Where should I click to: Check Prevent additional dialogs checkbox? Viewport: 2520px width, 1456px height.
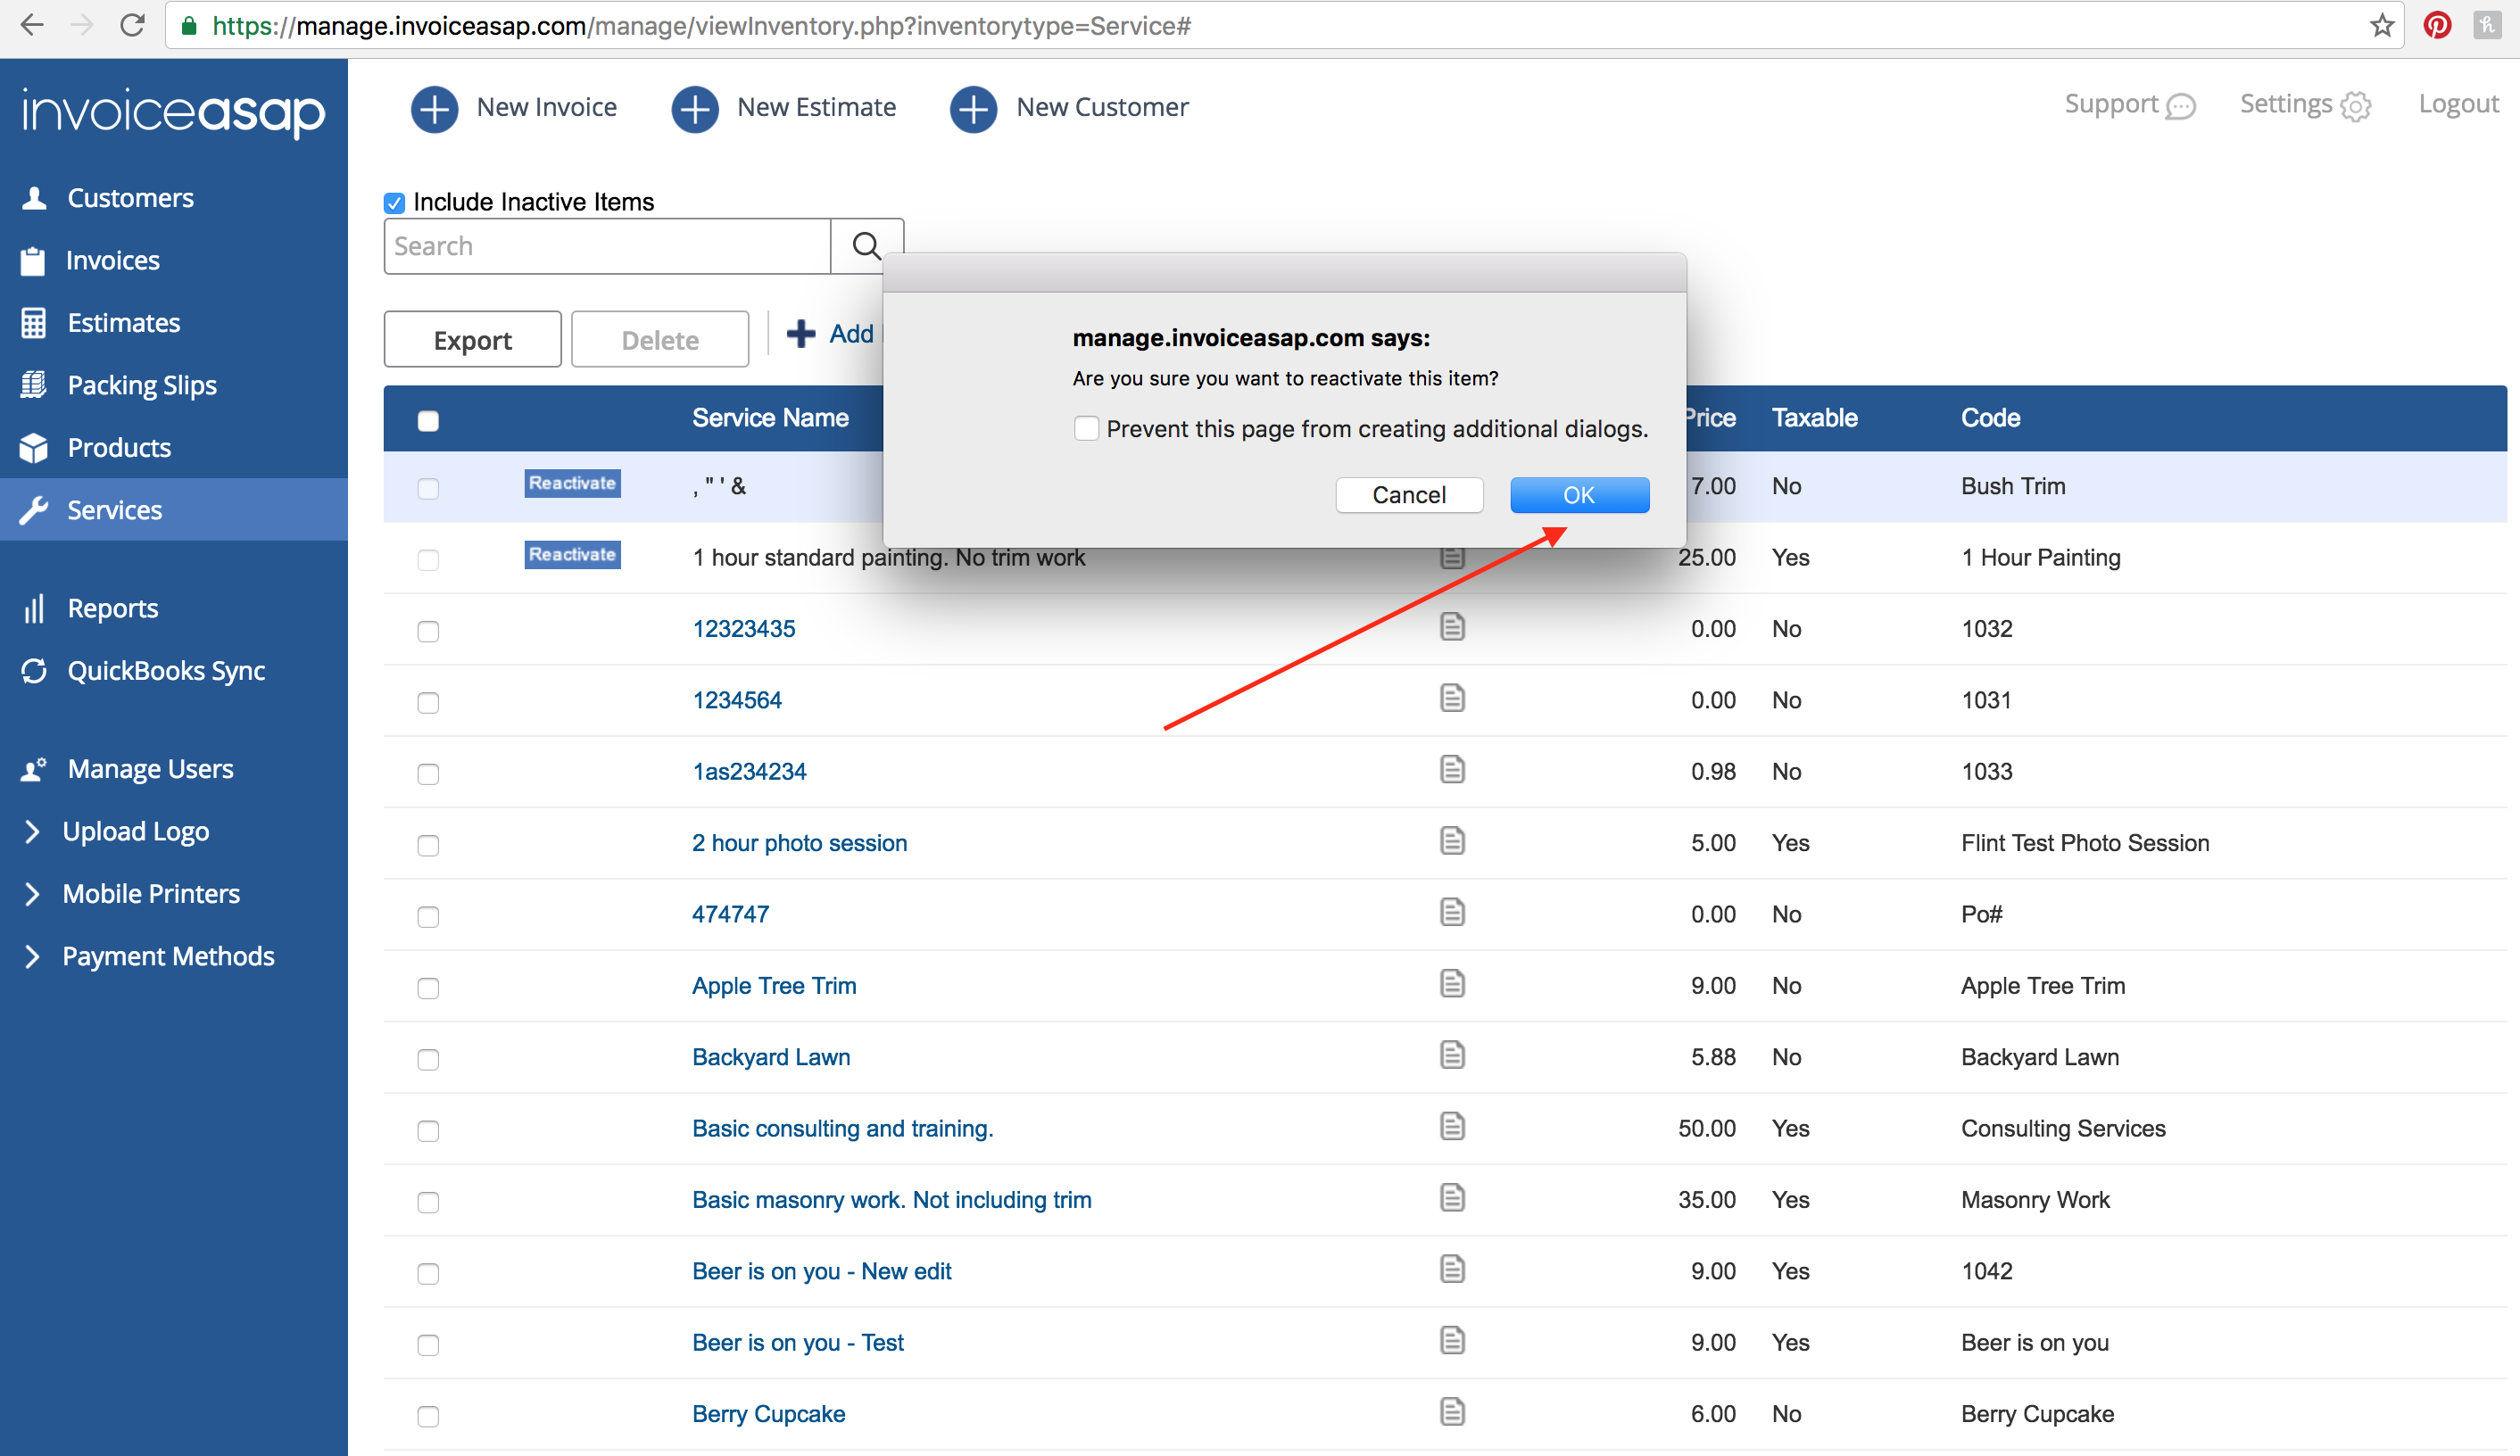tap(1086, 429)
